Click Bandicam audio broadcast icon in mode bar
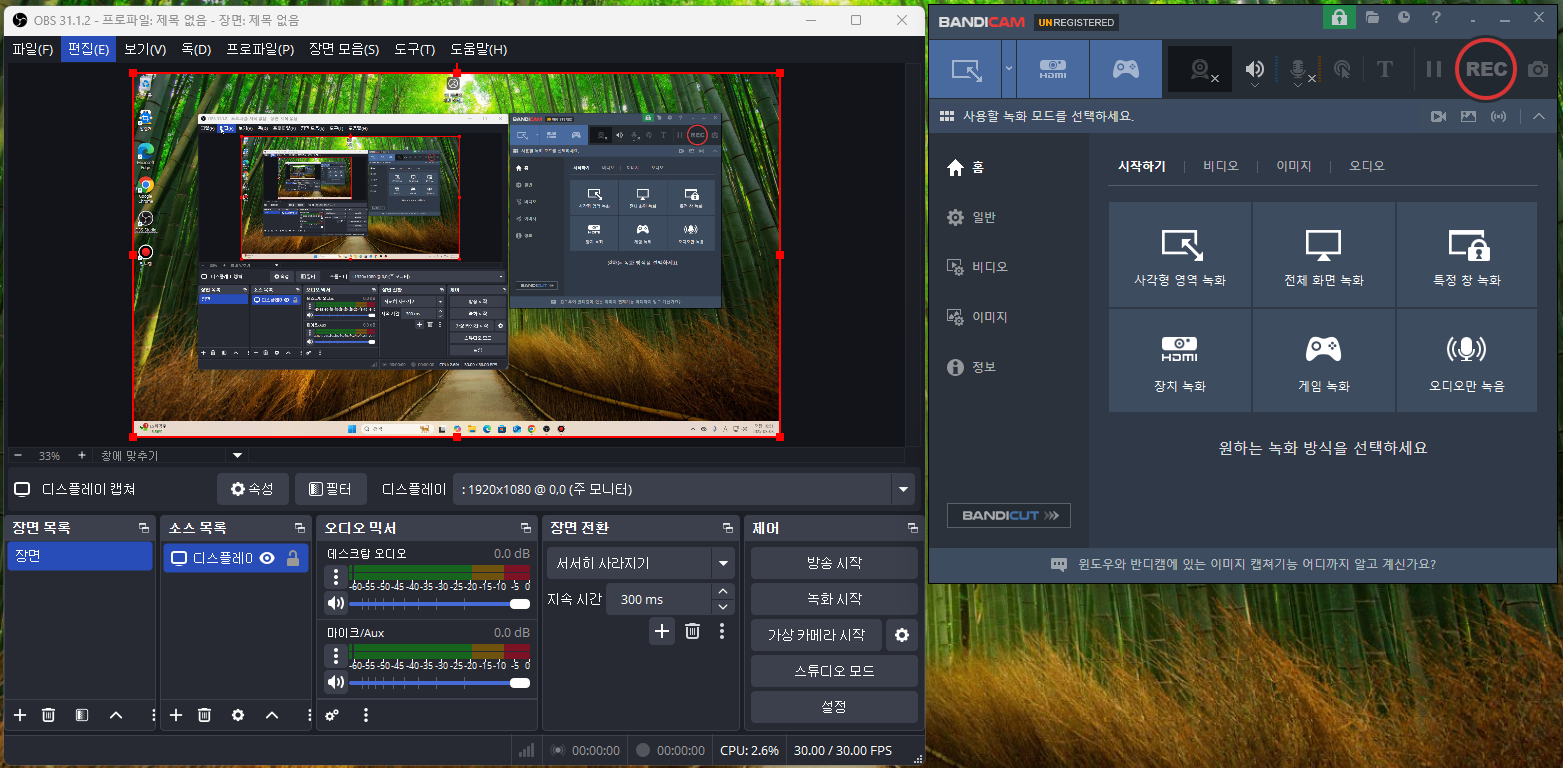1563x768 pixels. pyautogui.click(x=1498, y=116)
